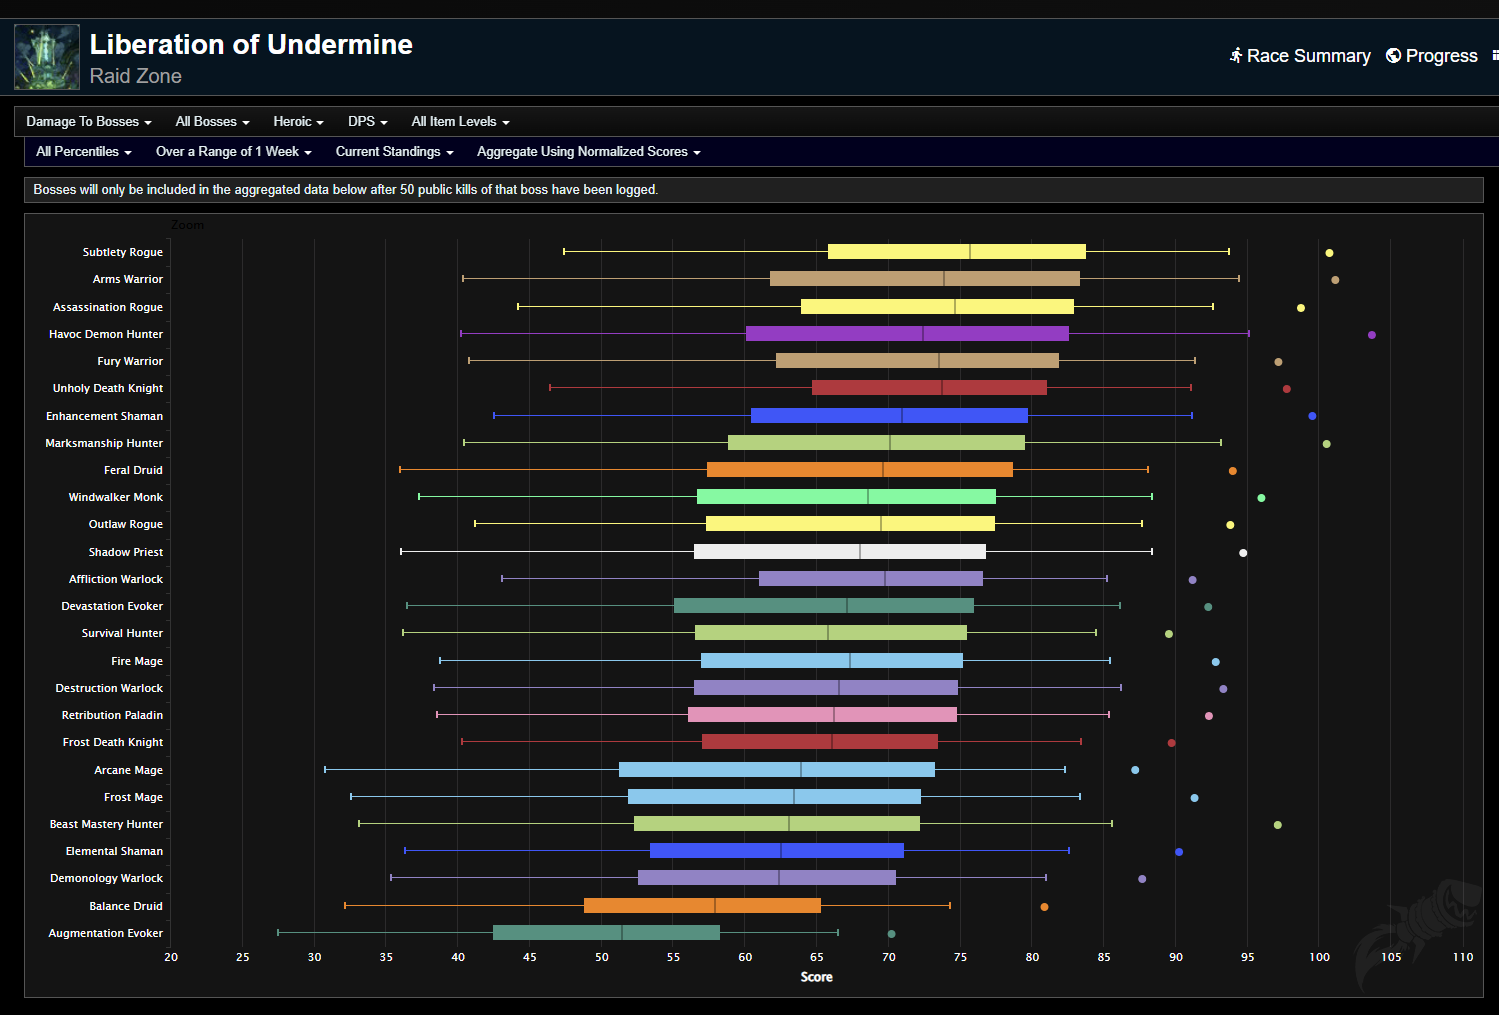Open the Heroic difficulty dropdown
Image resolution: width=1499 pixels, height=1015 pixels.
tap(298, 122)
